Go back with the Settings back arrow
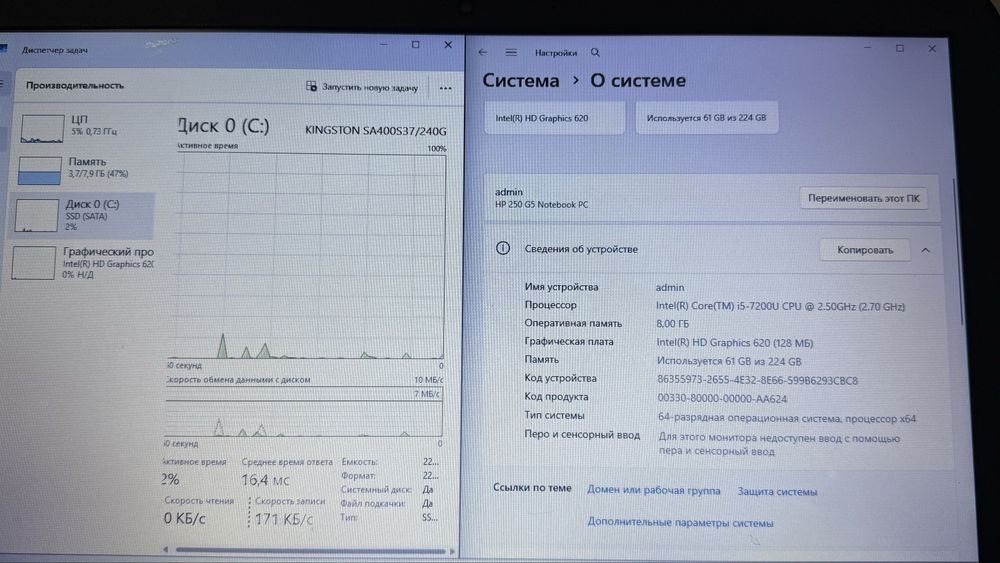The image size is (1000, 563). (x=483, y=52)
